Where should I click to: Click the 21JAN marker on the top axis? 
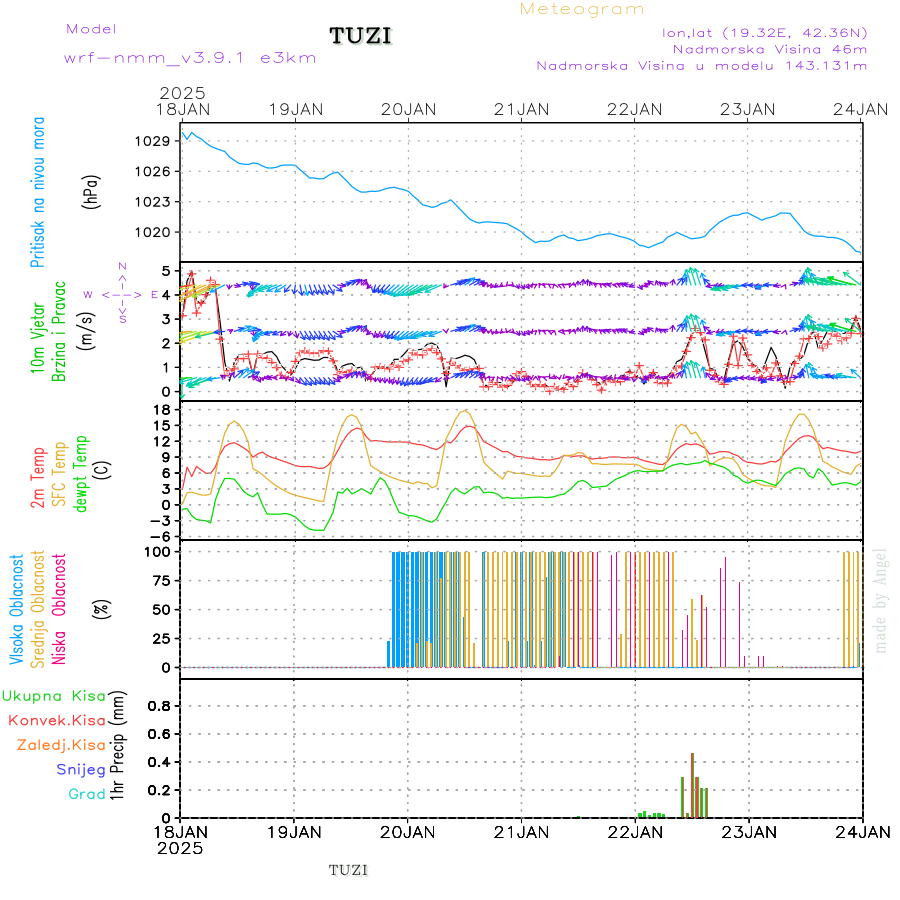[x=521, y=108]
